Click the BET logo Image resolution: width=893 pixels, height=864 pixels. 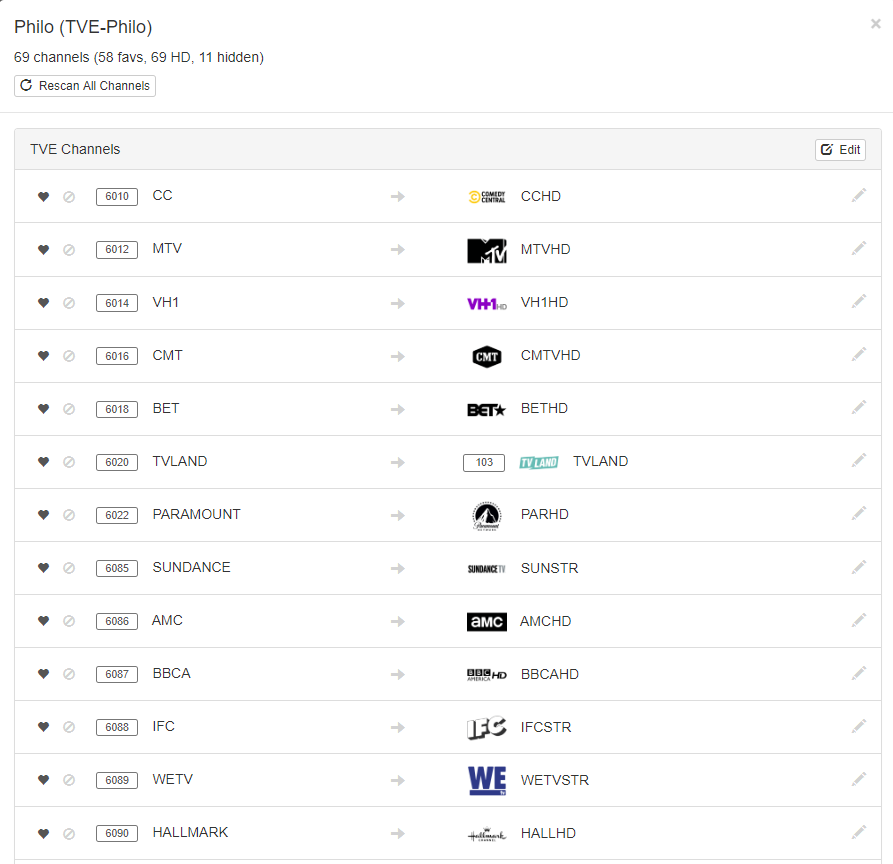[x=486, y=410]
